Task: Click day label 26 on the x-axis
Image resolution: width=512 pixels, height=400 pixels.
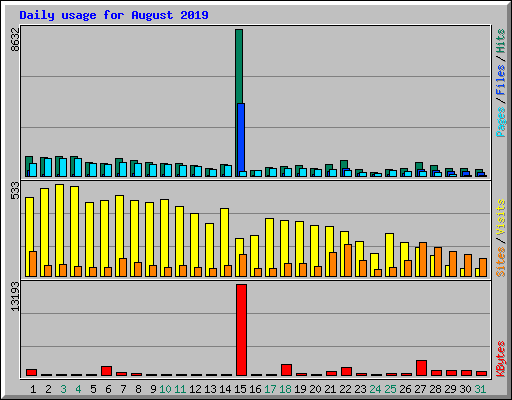Action: pyautogui.click(x=405, y=389)
